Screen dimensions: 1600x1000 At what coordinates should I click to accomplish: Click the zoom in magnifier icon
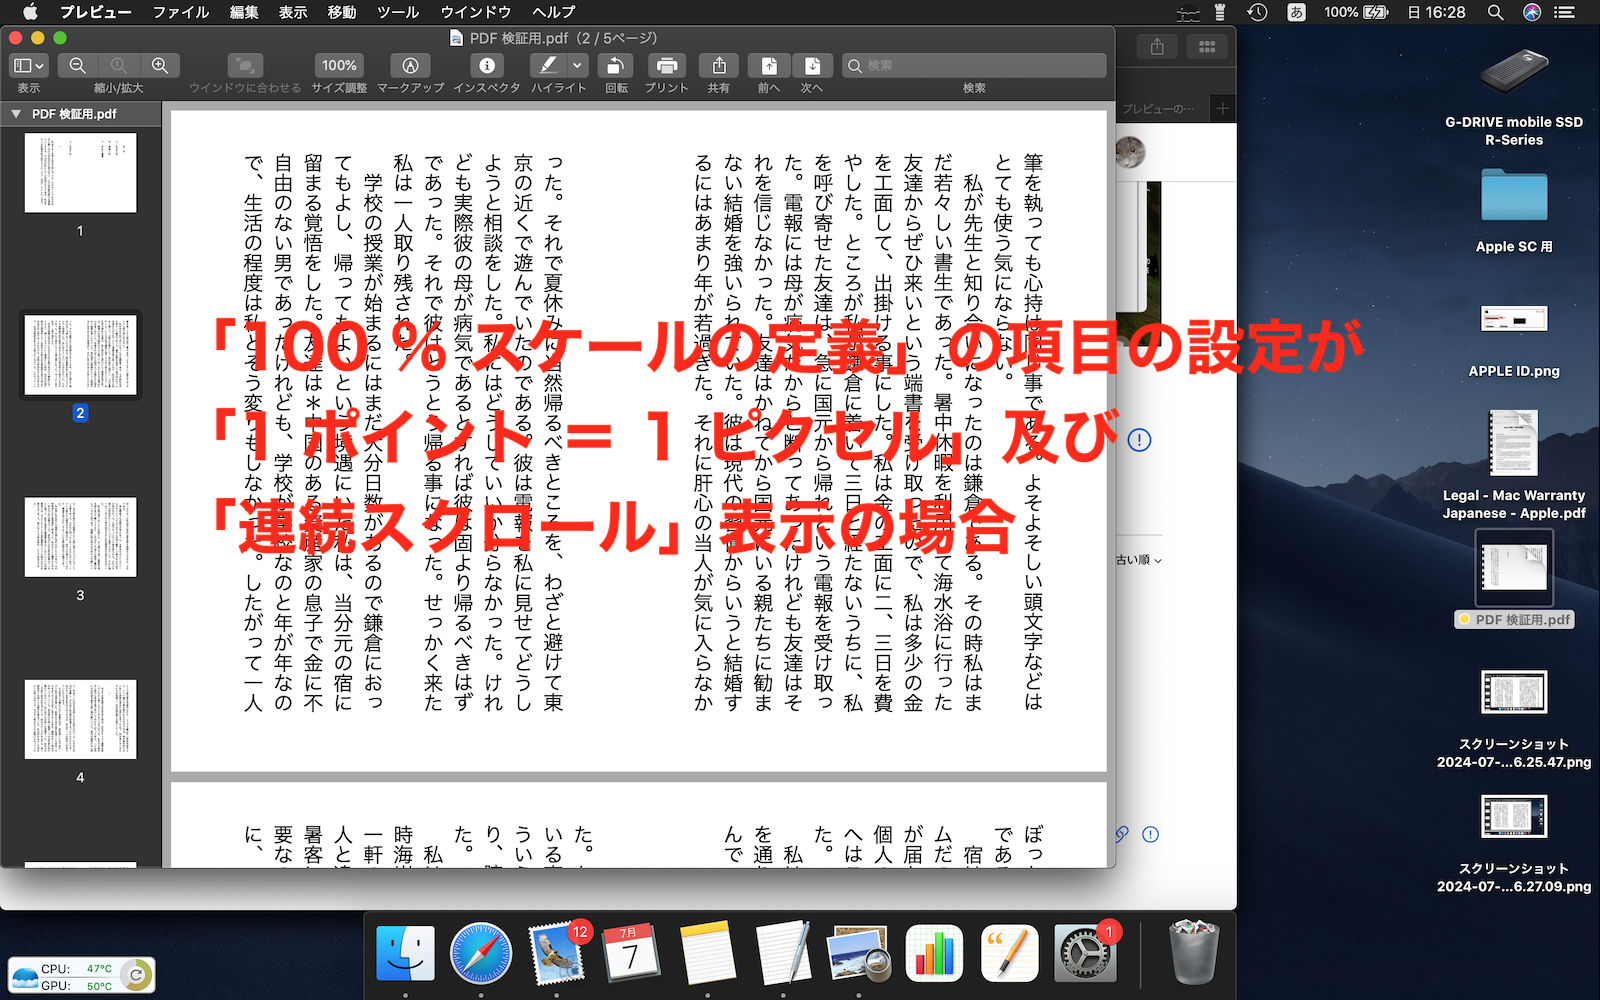(x=160, y=65)
